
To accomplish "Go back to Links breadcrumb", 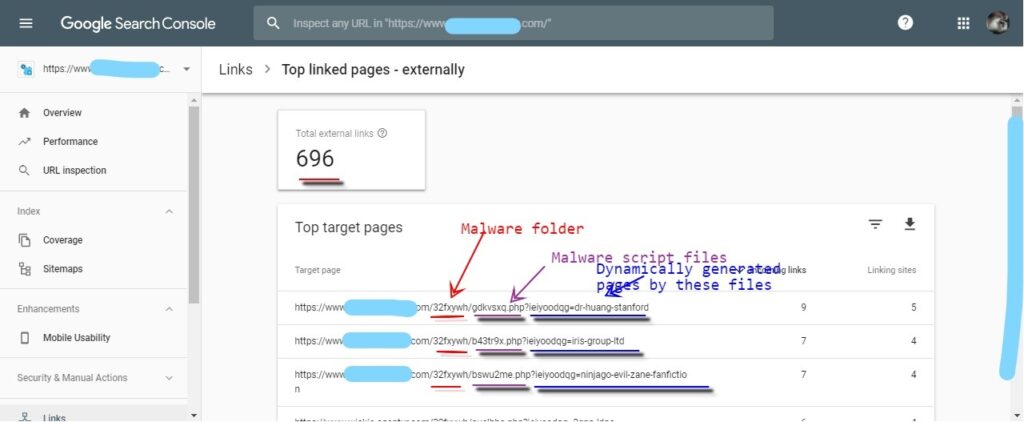I will point(236,69).
